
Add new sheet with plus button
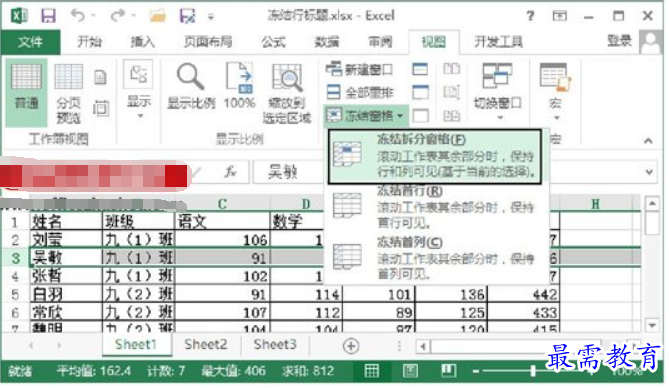point(351,346)
